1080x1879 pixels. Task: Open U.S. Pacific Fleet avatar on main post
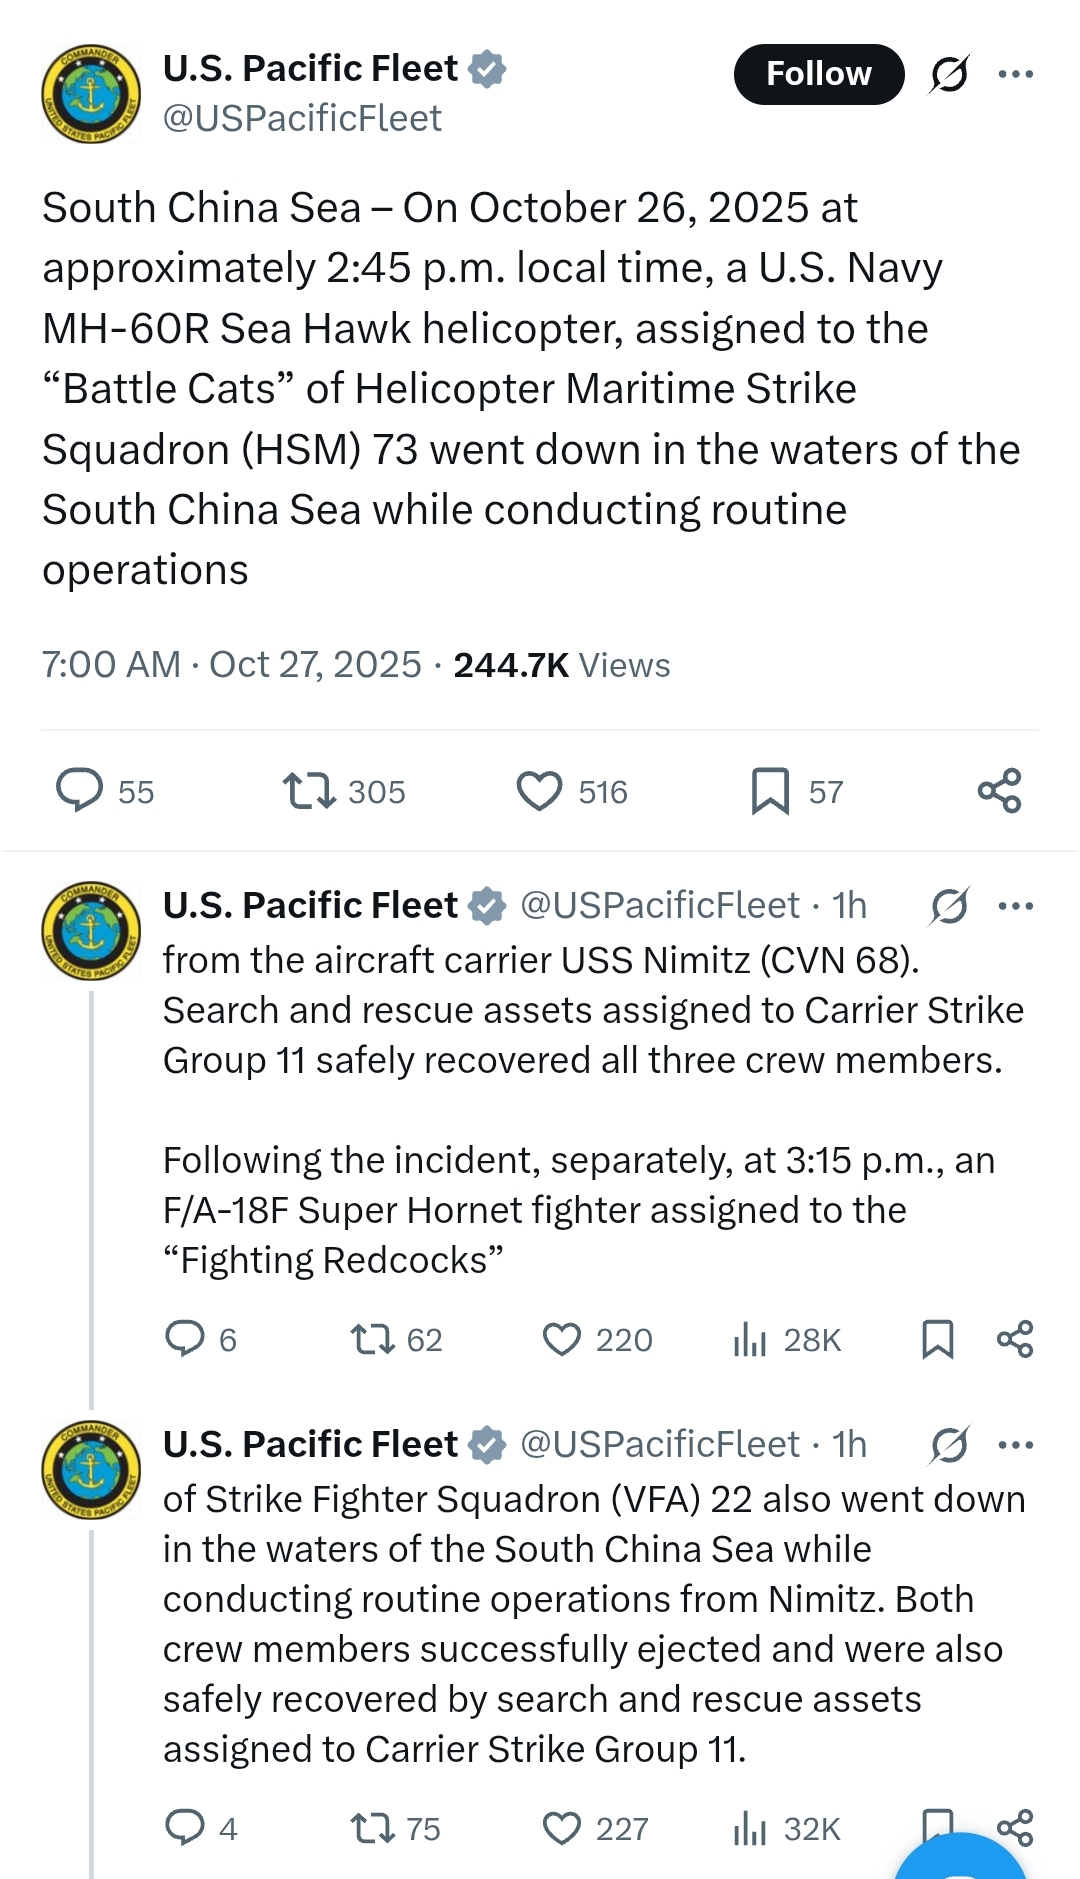pyautogui.click(x=91, y=94)
